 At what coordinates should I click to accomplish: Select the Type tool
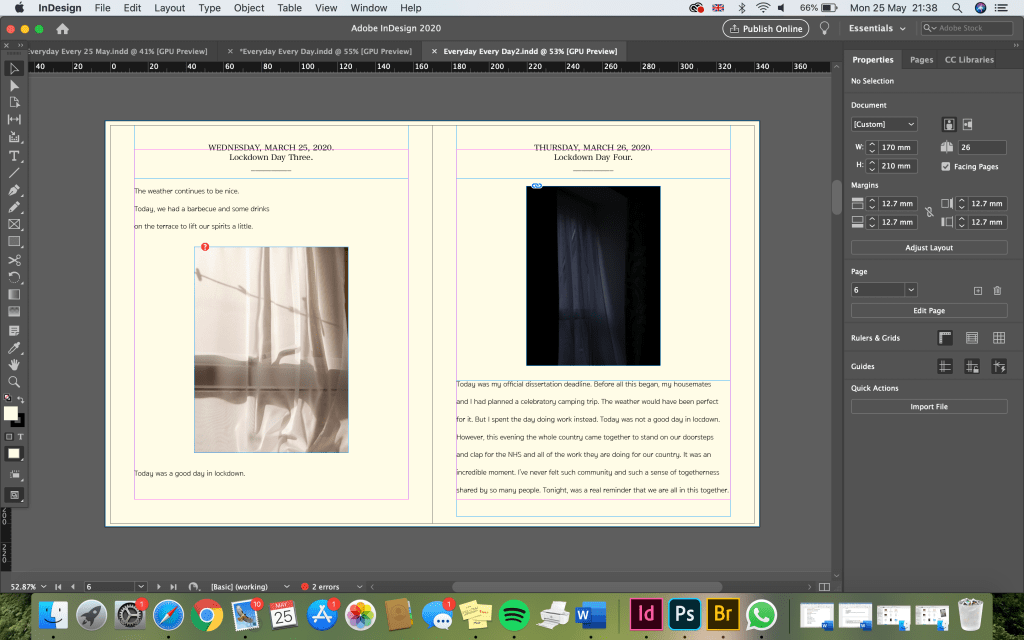(14, 156)
